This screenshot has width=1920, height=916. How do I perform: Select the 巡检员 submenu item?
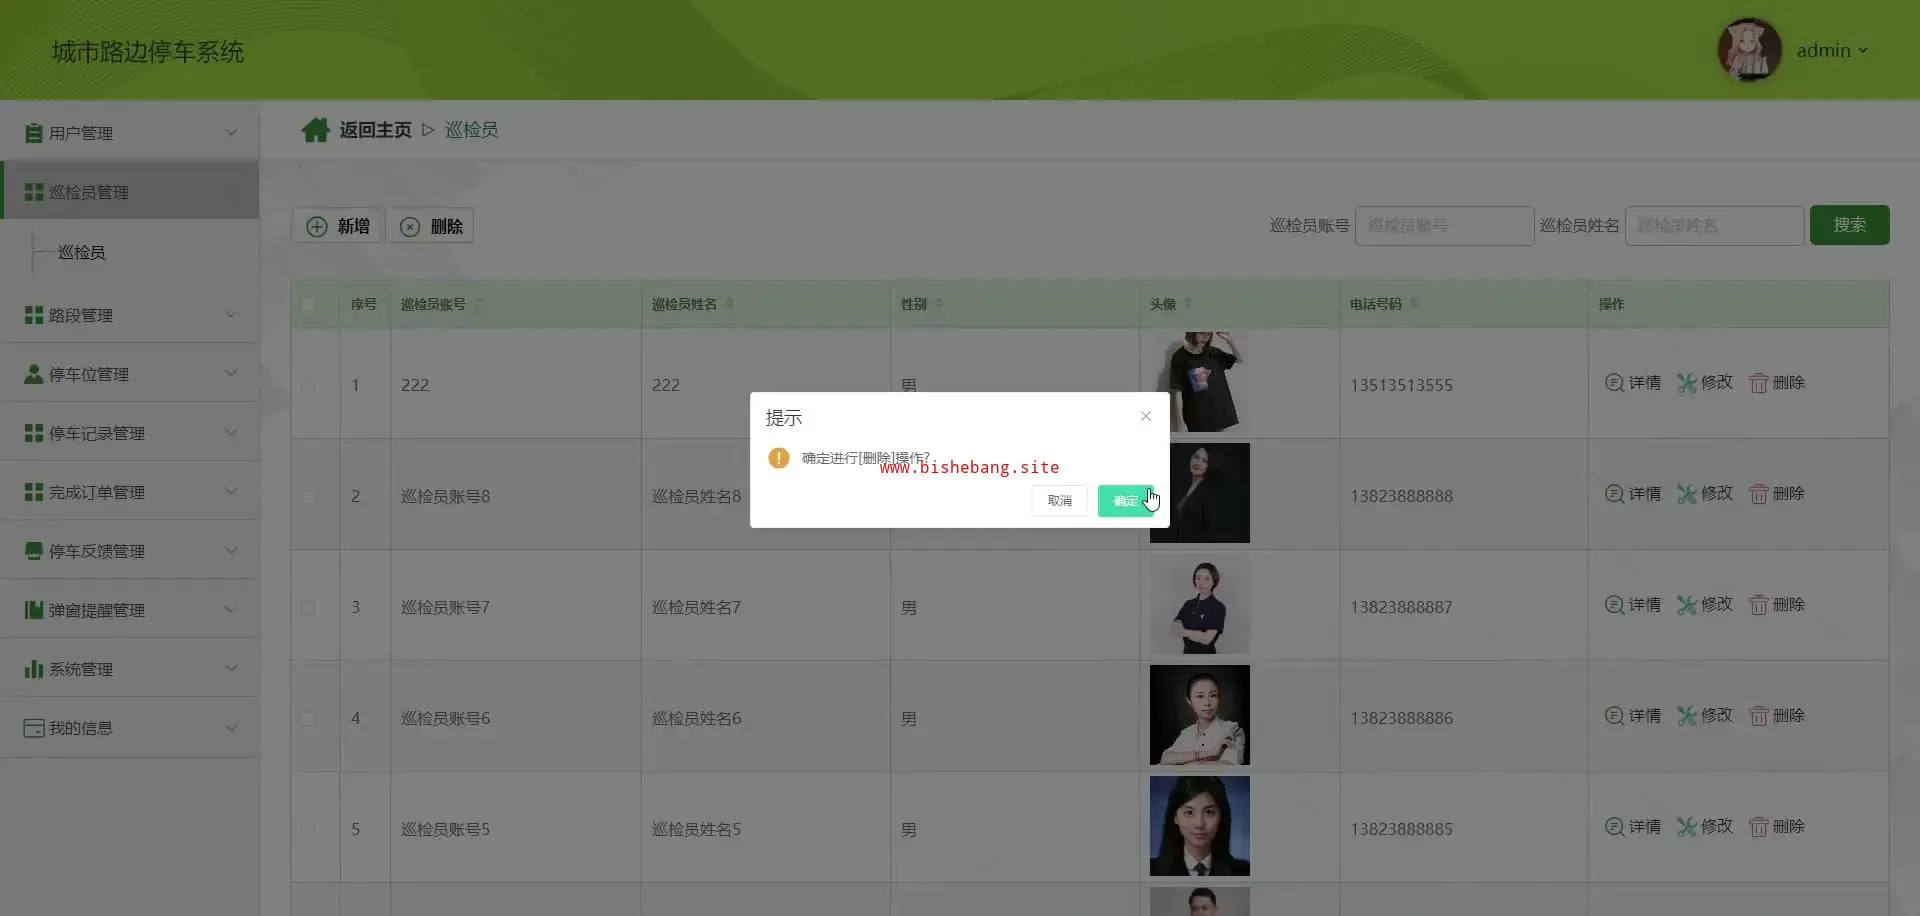(x=82, y=252)
